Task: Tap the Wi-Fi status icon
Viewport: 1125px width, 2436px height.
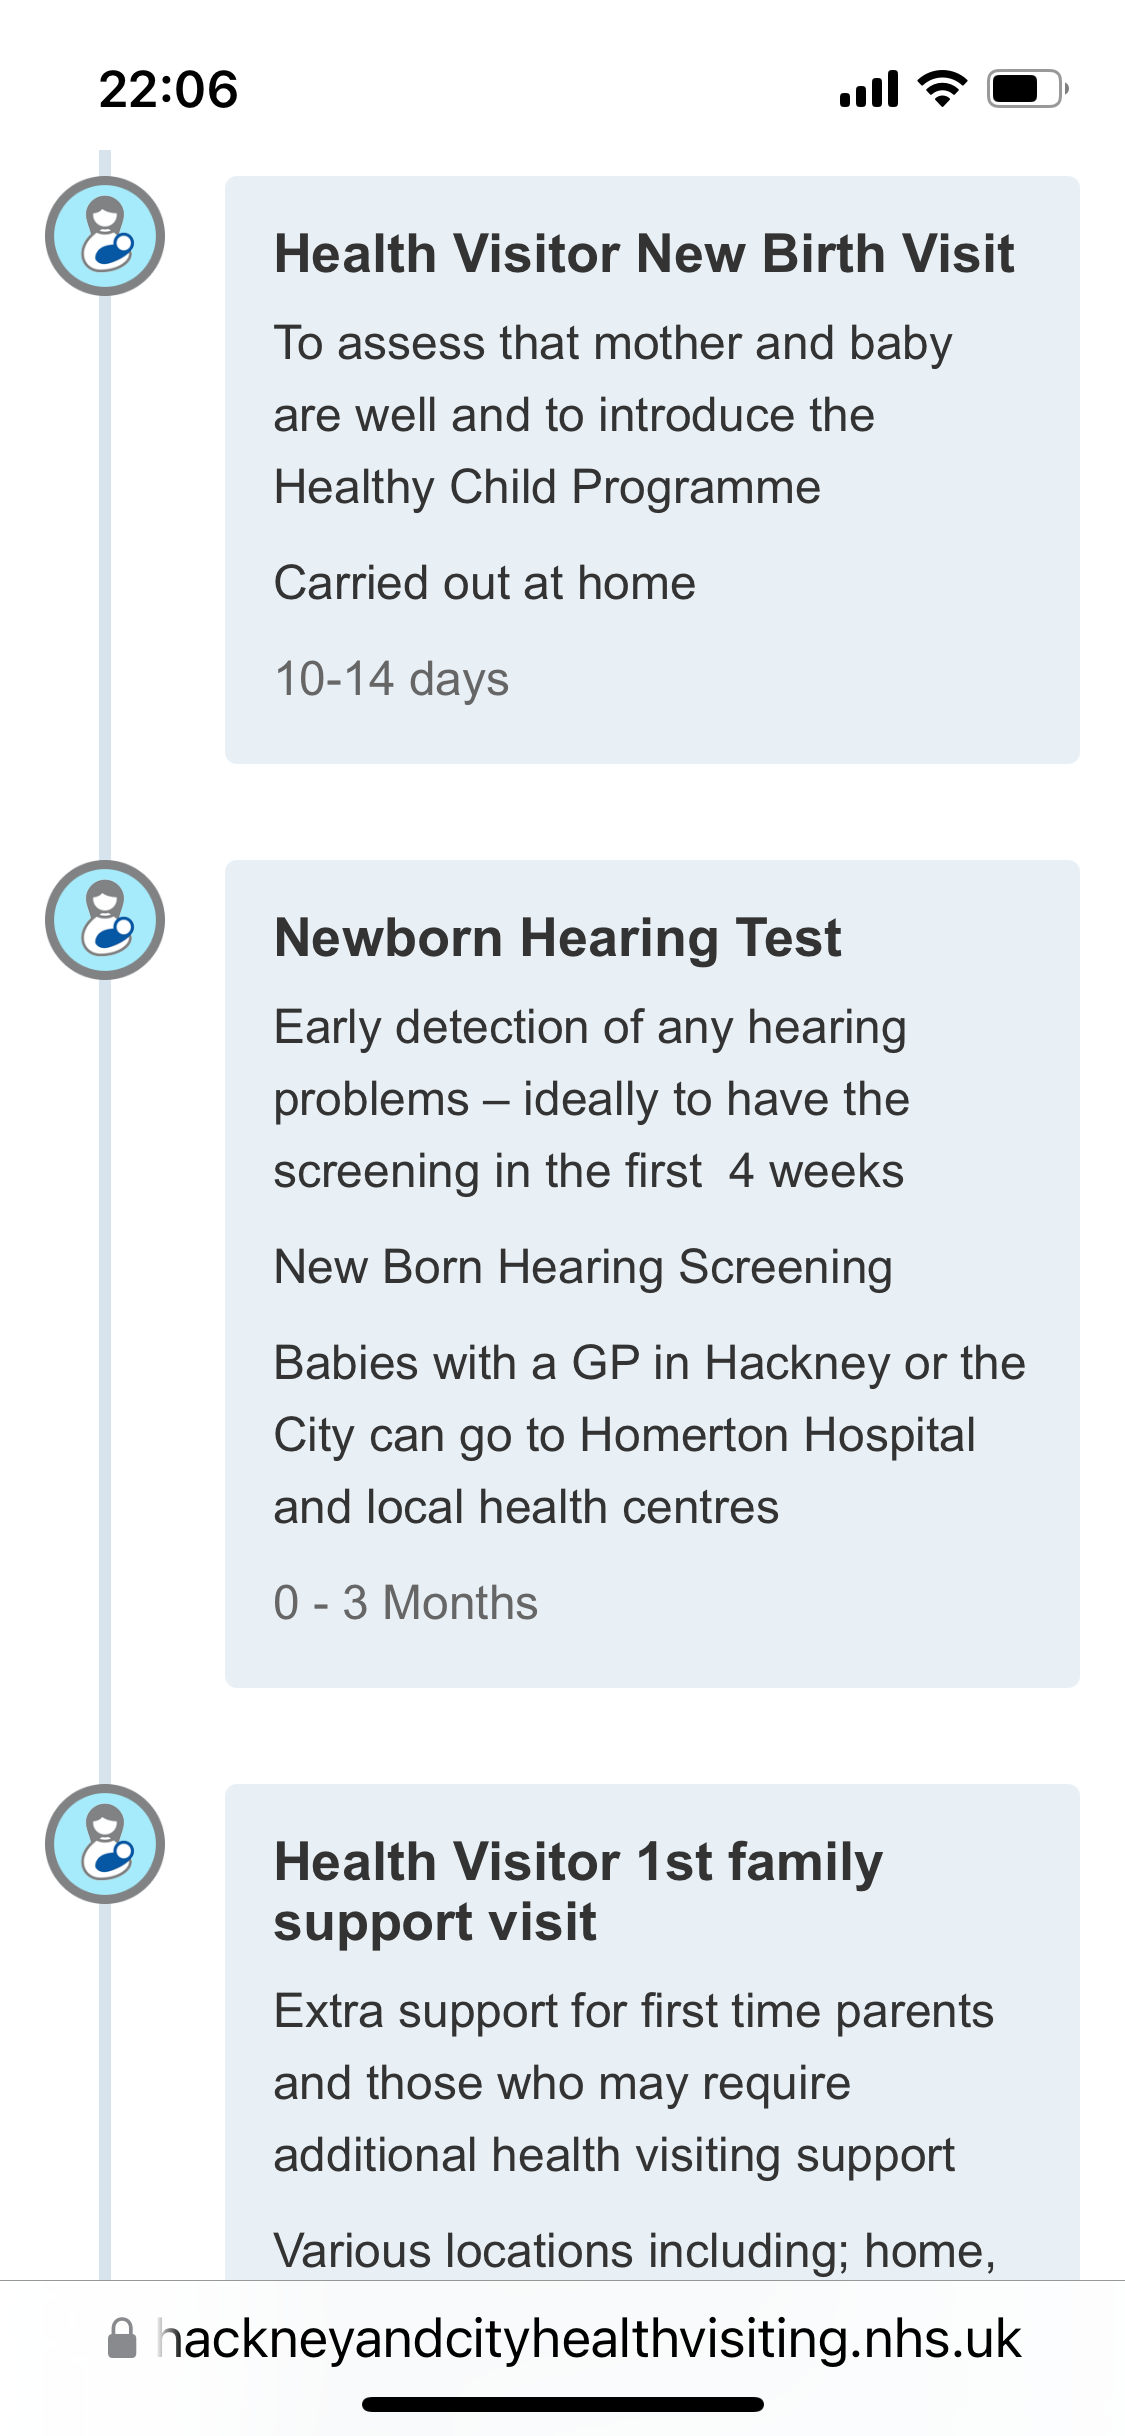Action: (x=942, y=89)
